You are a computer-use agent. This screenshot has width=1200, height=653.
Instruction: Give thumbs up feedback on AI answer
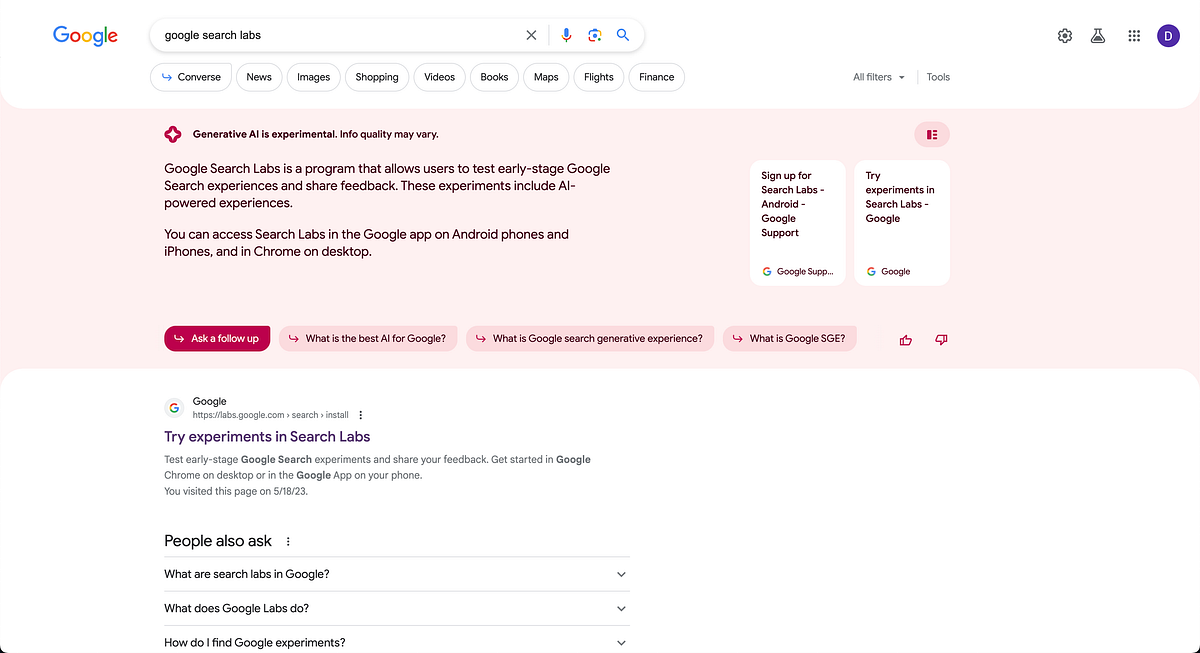pos(905,340)
